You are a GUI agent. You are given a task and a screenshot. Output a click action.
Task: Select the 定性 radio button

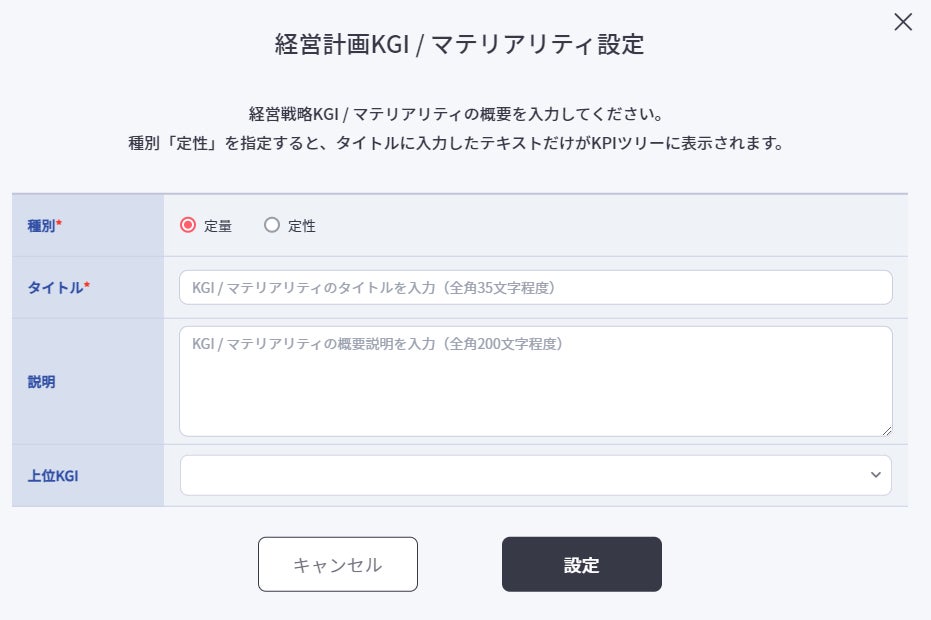point(272,225)
